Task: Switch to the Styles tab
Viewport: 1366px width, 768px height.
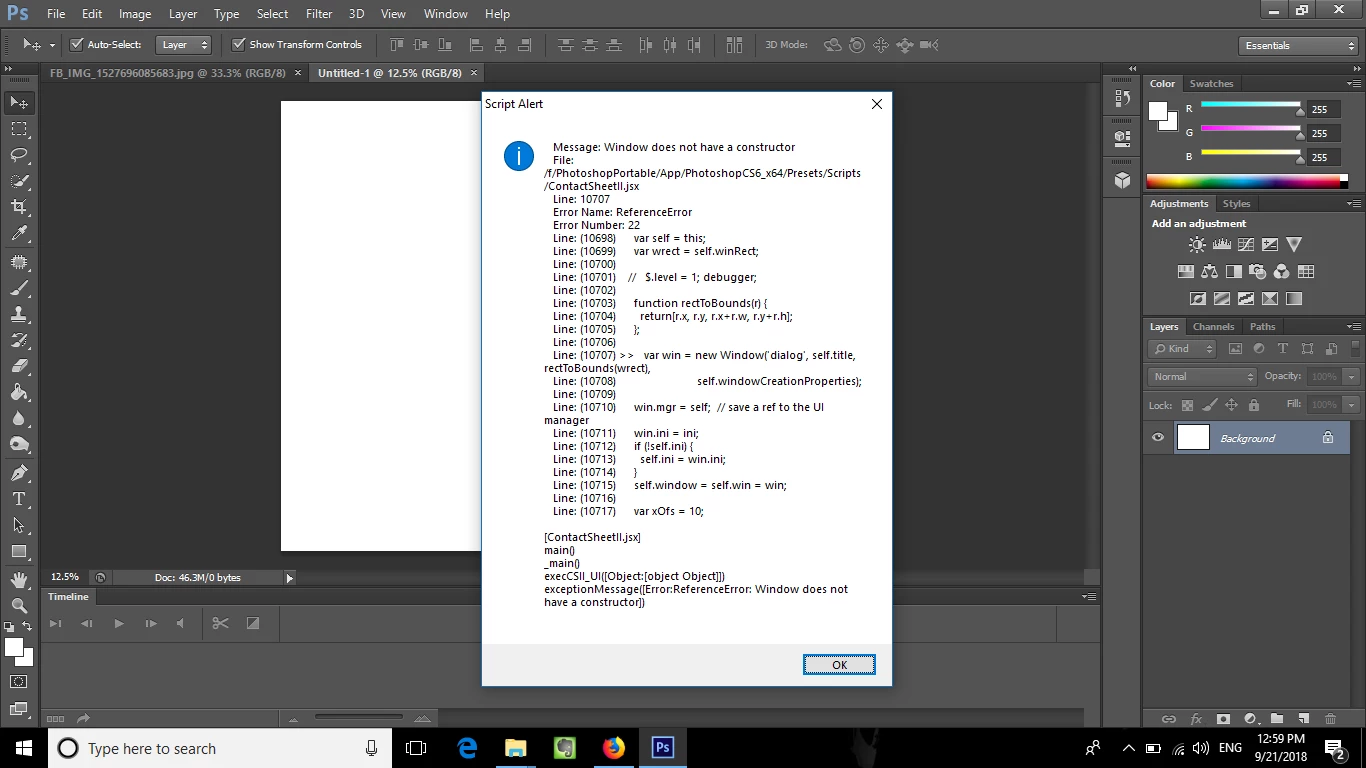Action: [x=1236, y=204]
